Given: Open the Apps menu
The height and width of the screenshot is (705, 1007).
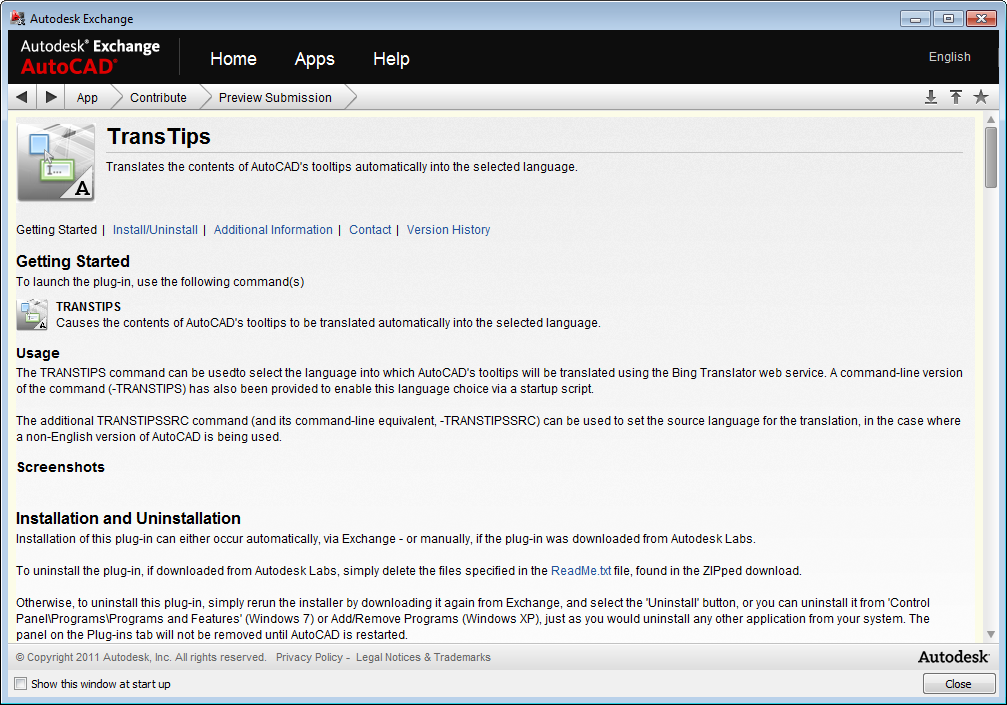Looking at the screenshot, I should pos(314,59).
